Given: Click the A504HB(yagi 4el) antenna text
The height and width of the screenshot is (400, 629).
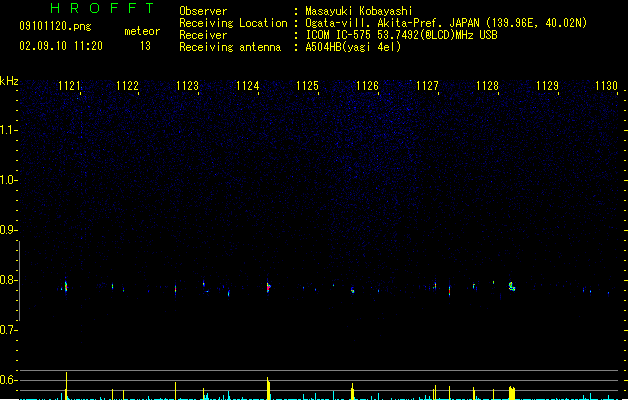Looking at the screenshot, I should click(x=353, y=47).
